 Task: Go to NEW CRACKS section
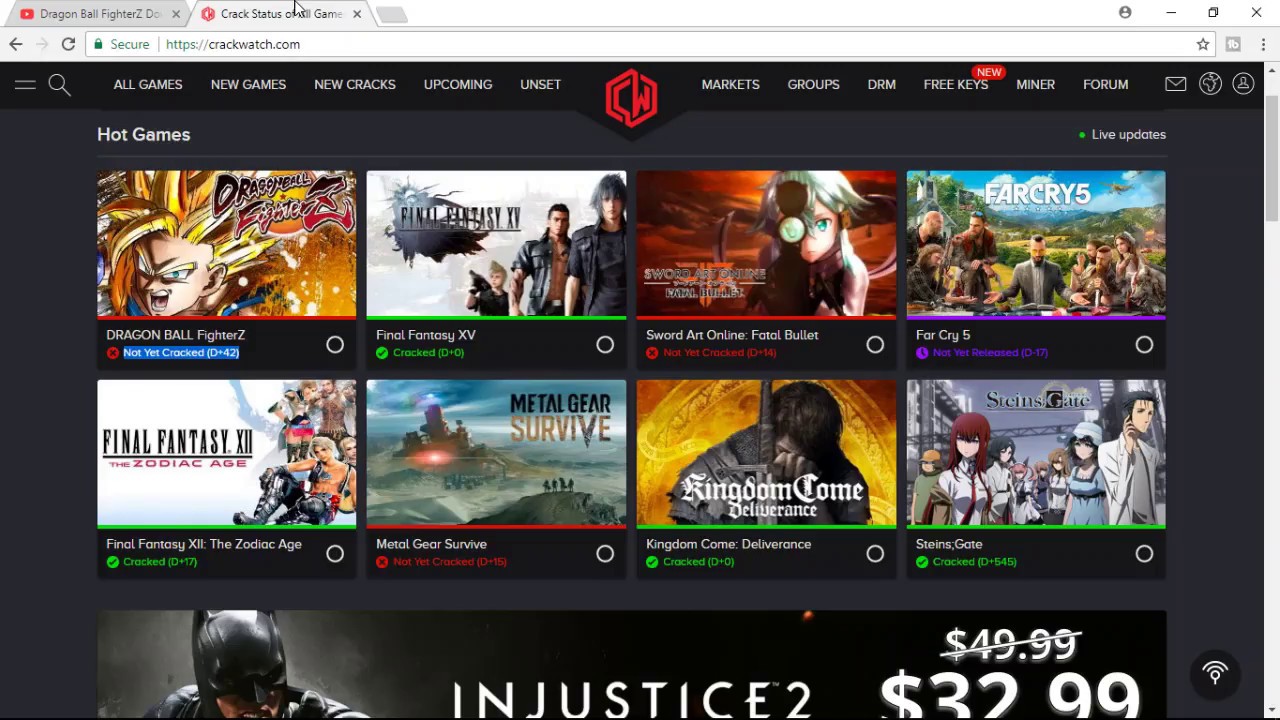(x=355, y=84)
